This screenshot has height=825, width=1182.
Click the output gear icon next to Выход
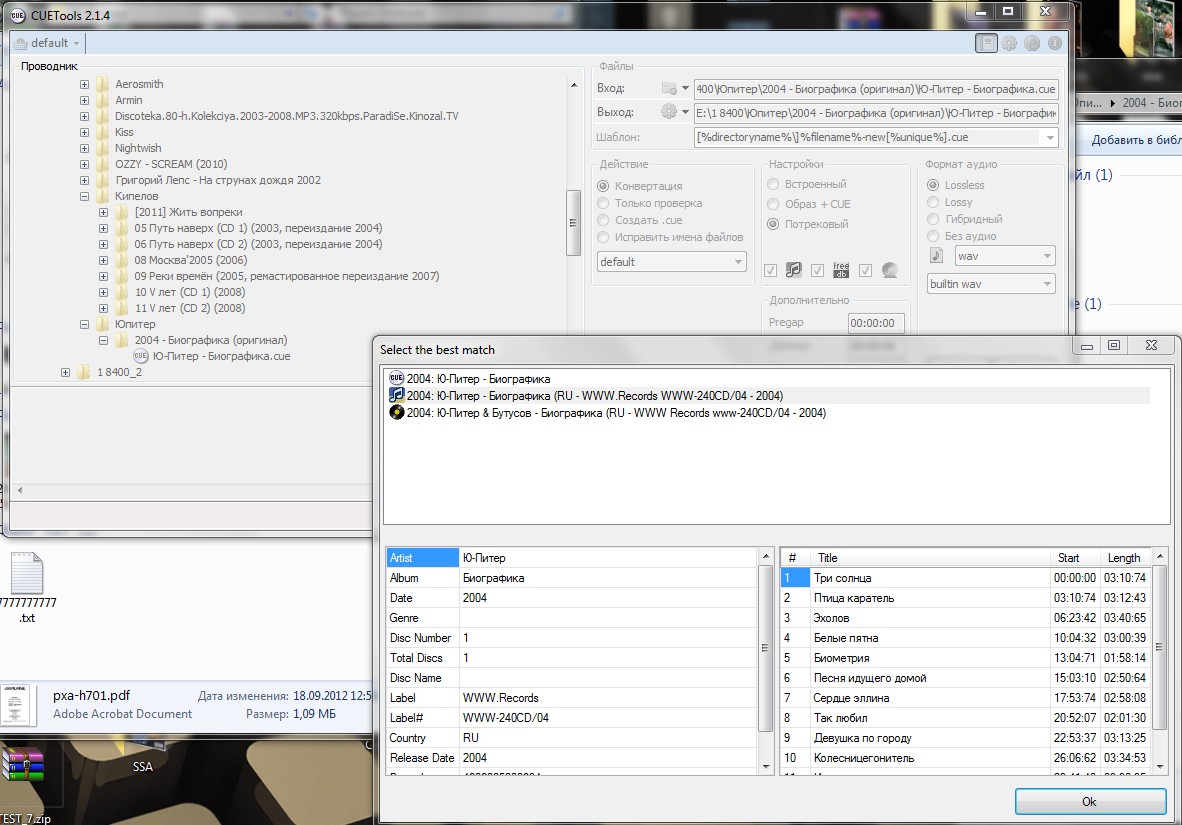click(x=669, y=112)
